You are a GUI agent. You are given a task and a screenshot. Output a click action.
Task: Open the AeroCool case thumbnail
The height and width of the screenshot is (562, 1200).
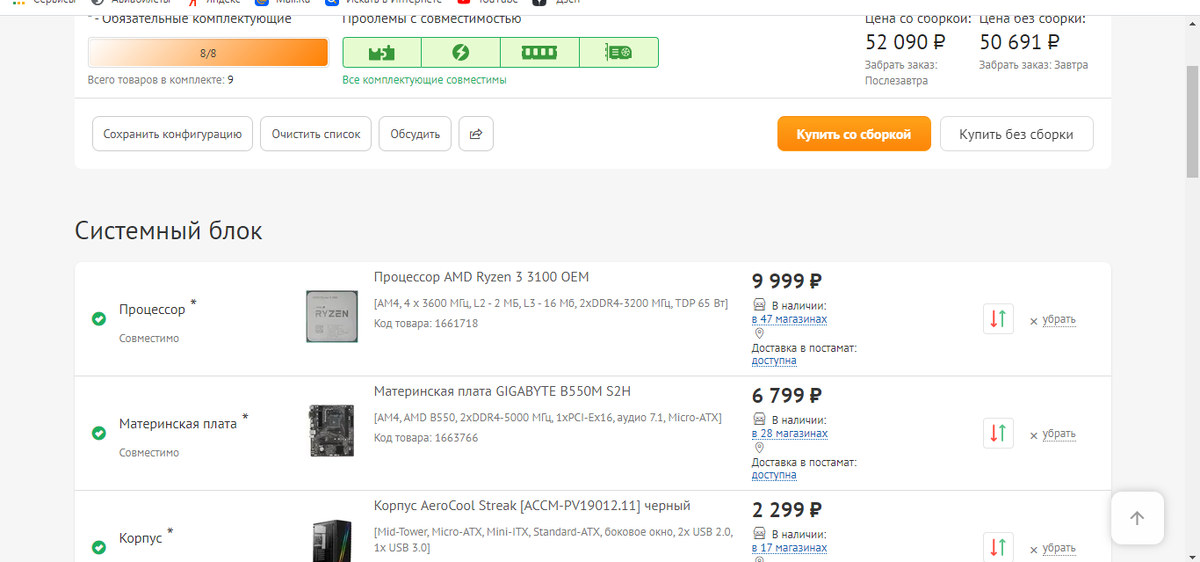point(332,541)
